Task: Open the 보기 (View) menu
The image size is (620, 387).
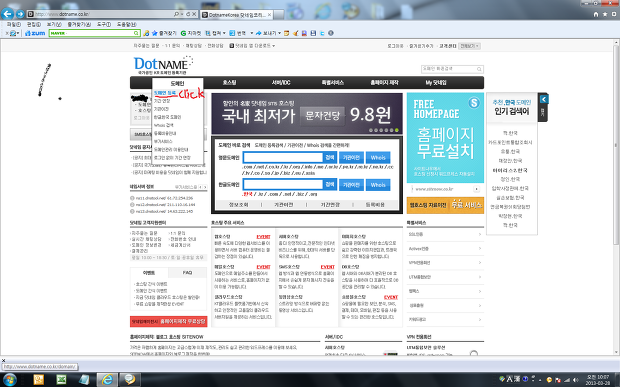Action: (54, 25)
